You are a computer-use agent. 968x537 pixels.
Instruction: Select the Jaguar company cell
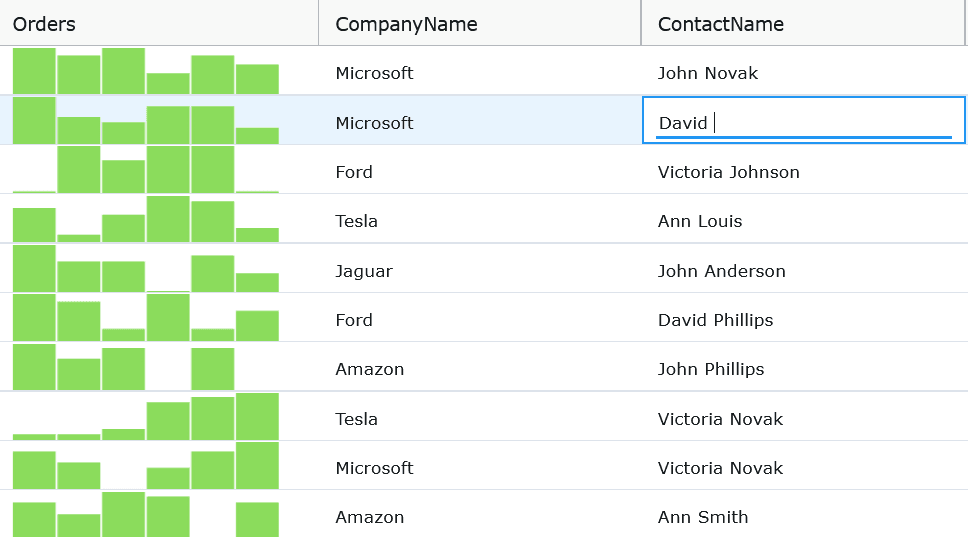[480, 268]
